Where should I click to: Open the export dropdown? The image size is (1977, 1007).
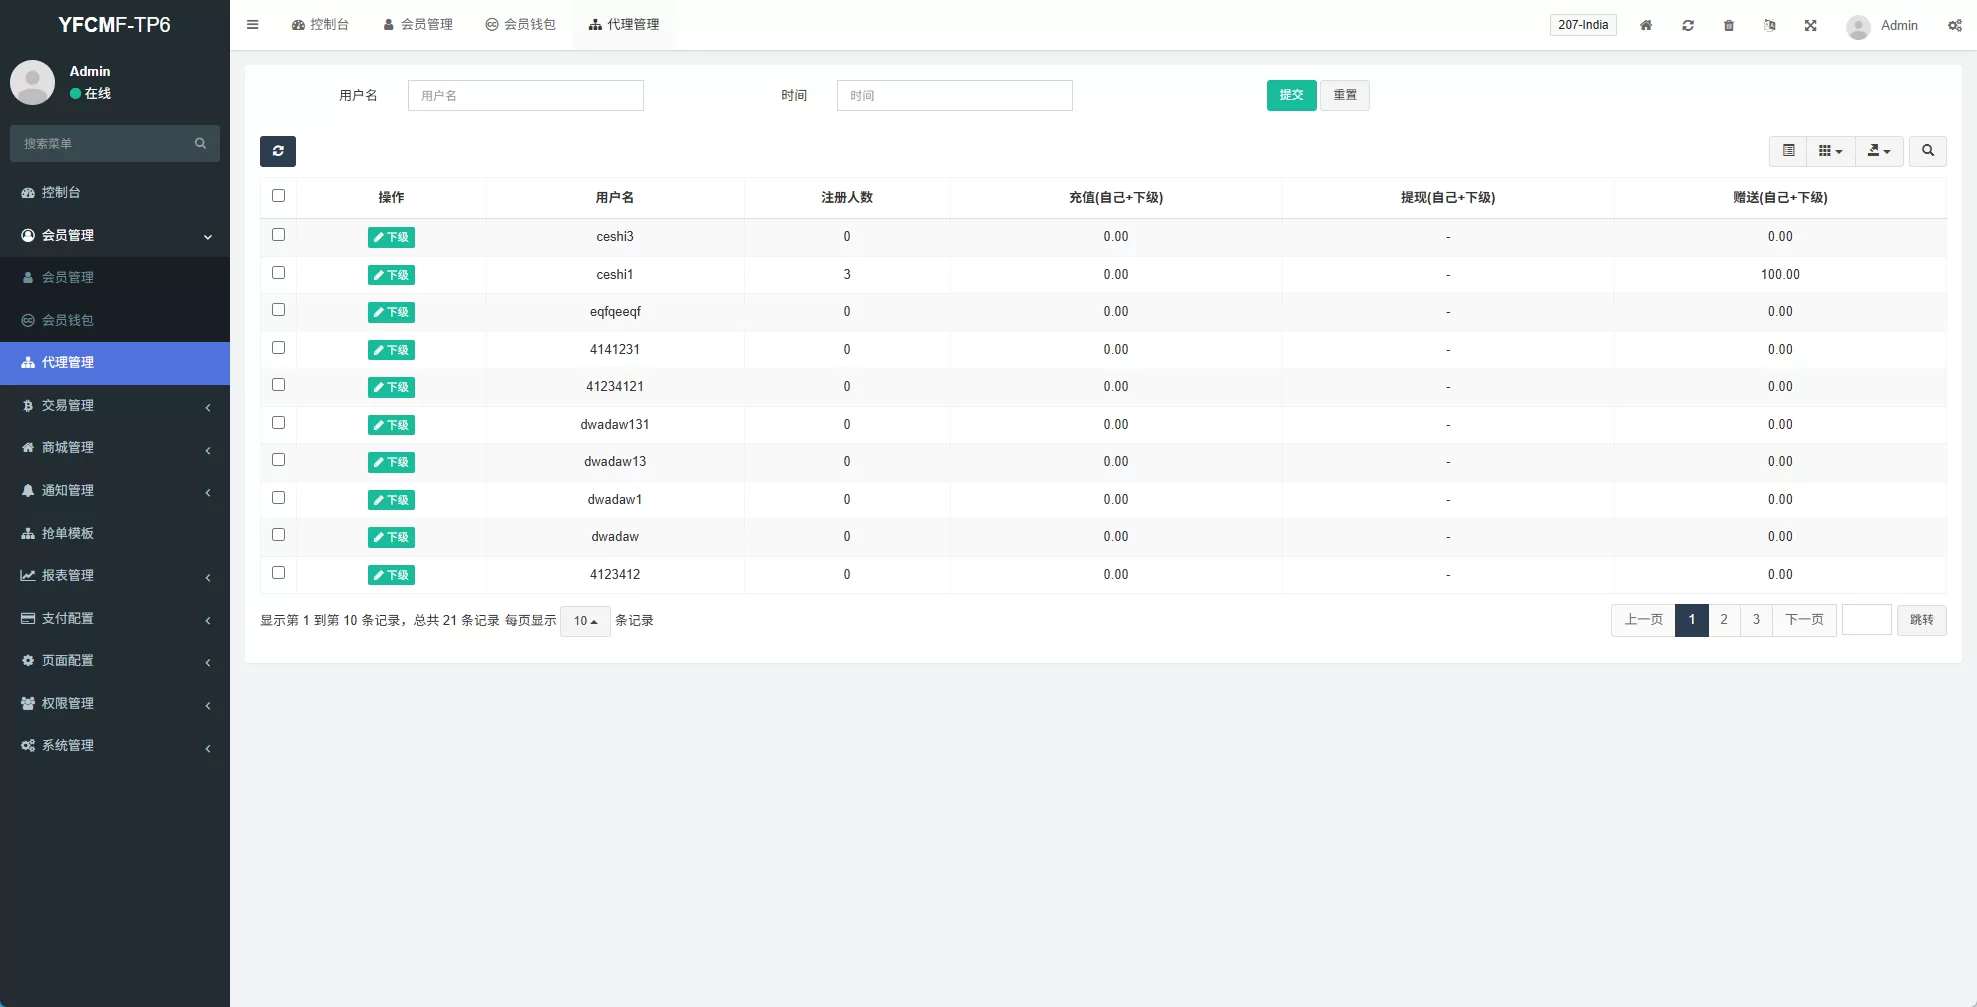point(1879,151)
